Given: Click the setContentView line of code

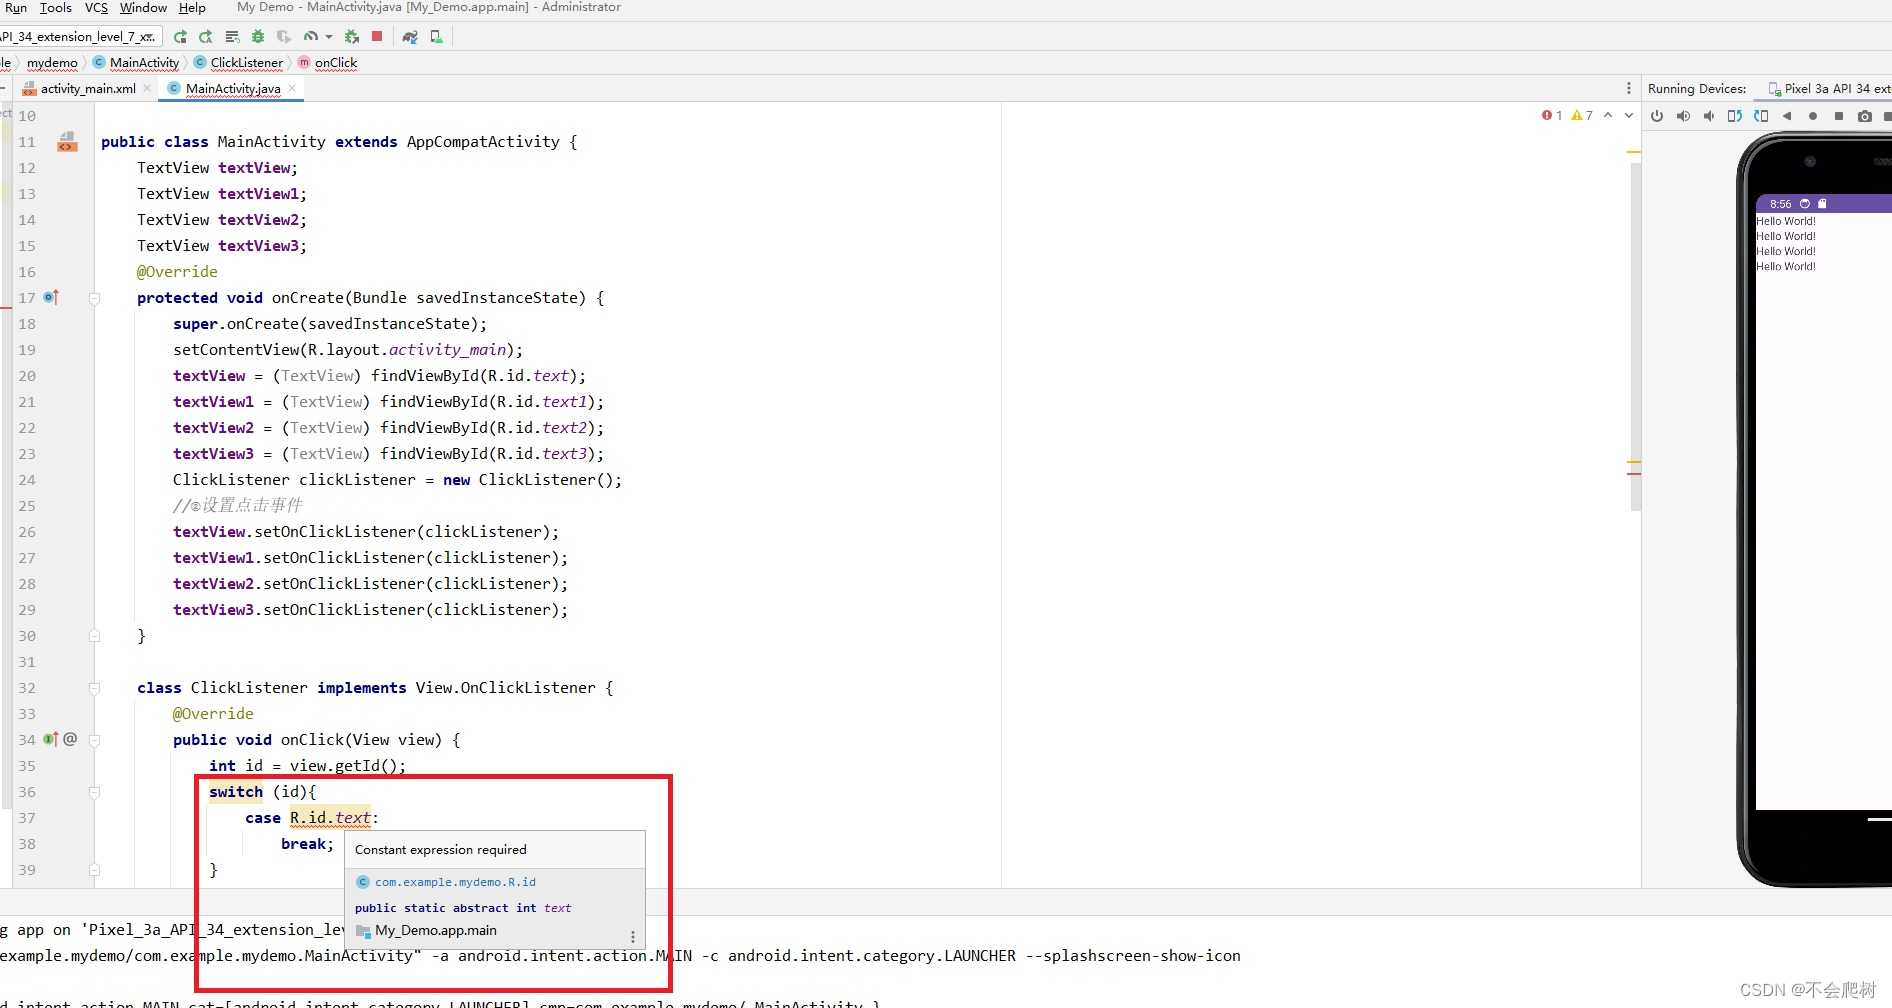Looking at the screenshot, I should point(348,350).
